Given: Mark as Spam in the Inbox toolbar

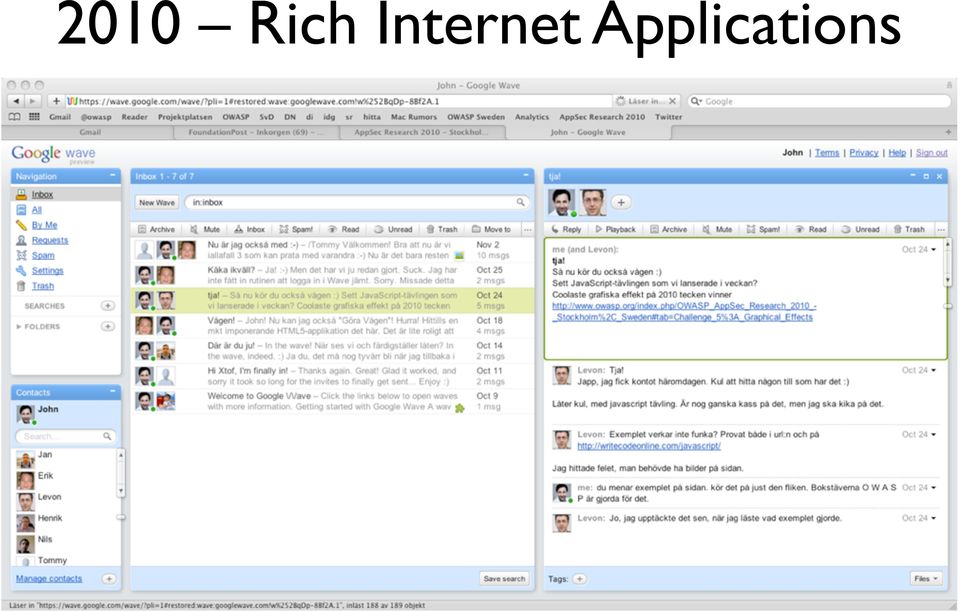Looking at the screenshot, I should (296, 229).
